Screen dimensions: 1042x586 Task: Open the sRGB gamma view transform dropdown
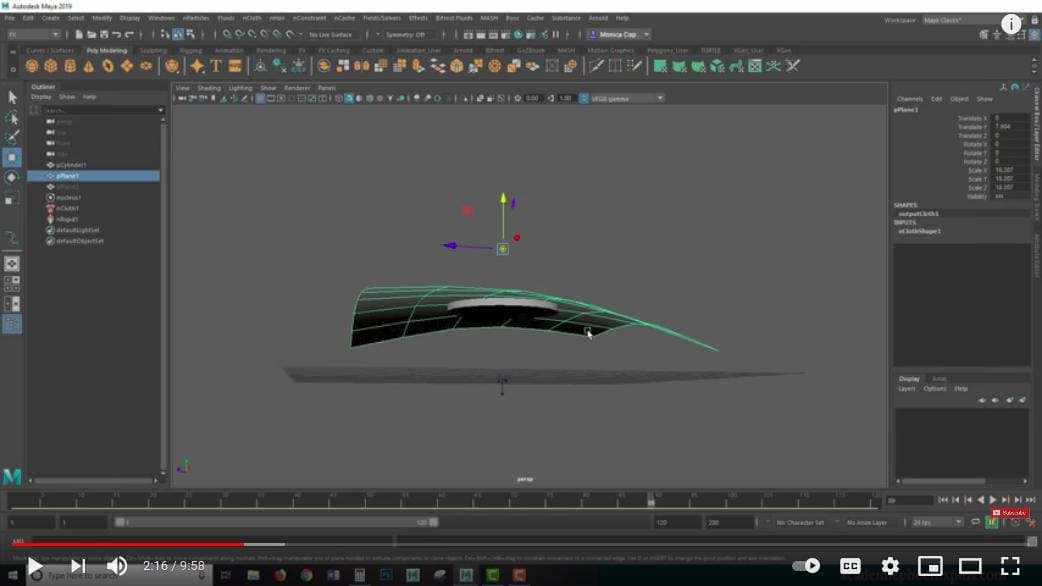pyautogui.click(x=627, y=98)
